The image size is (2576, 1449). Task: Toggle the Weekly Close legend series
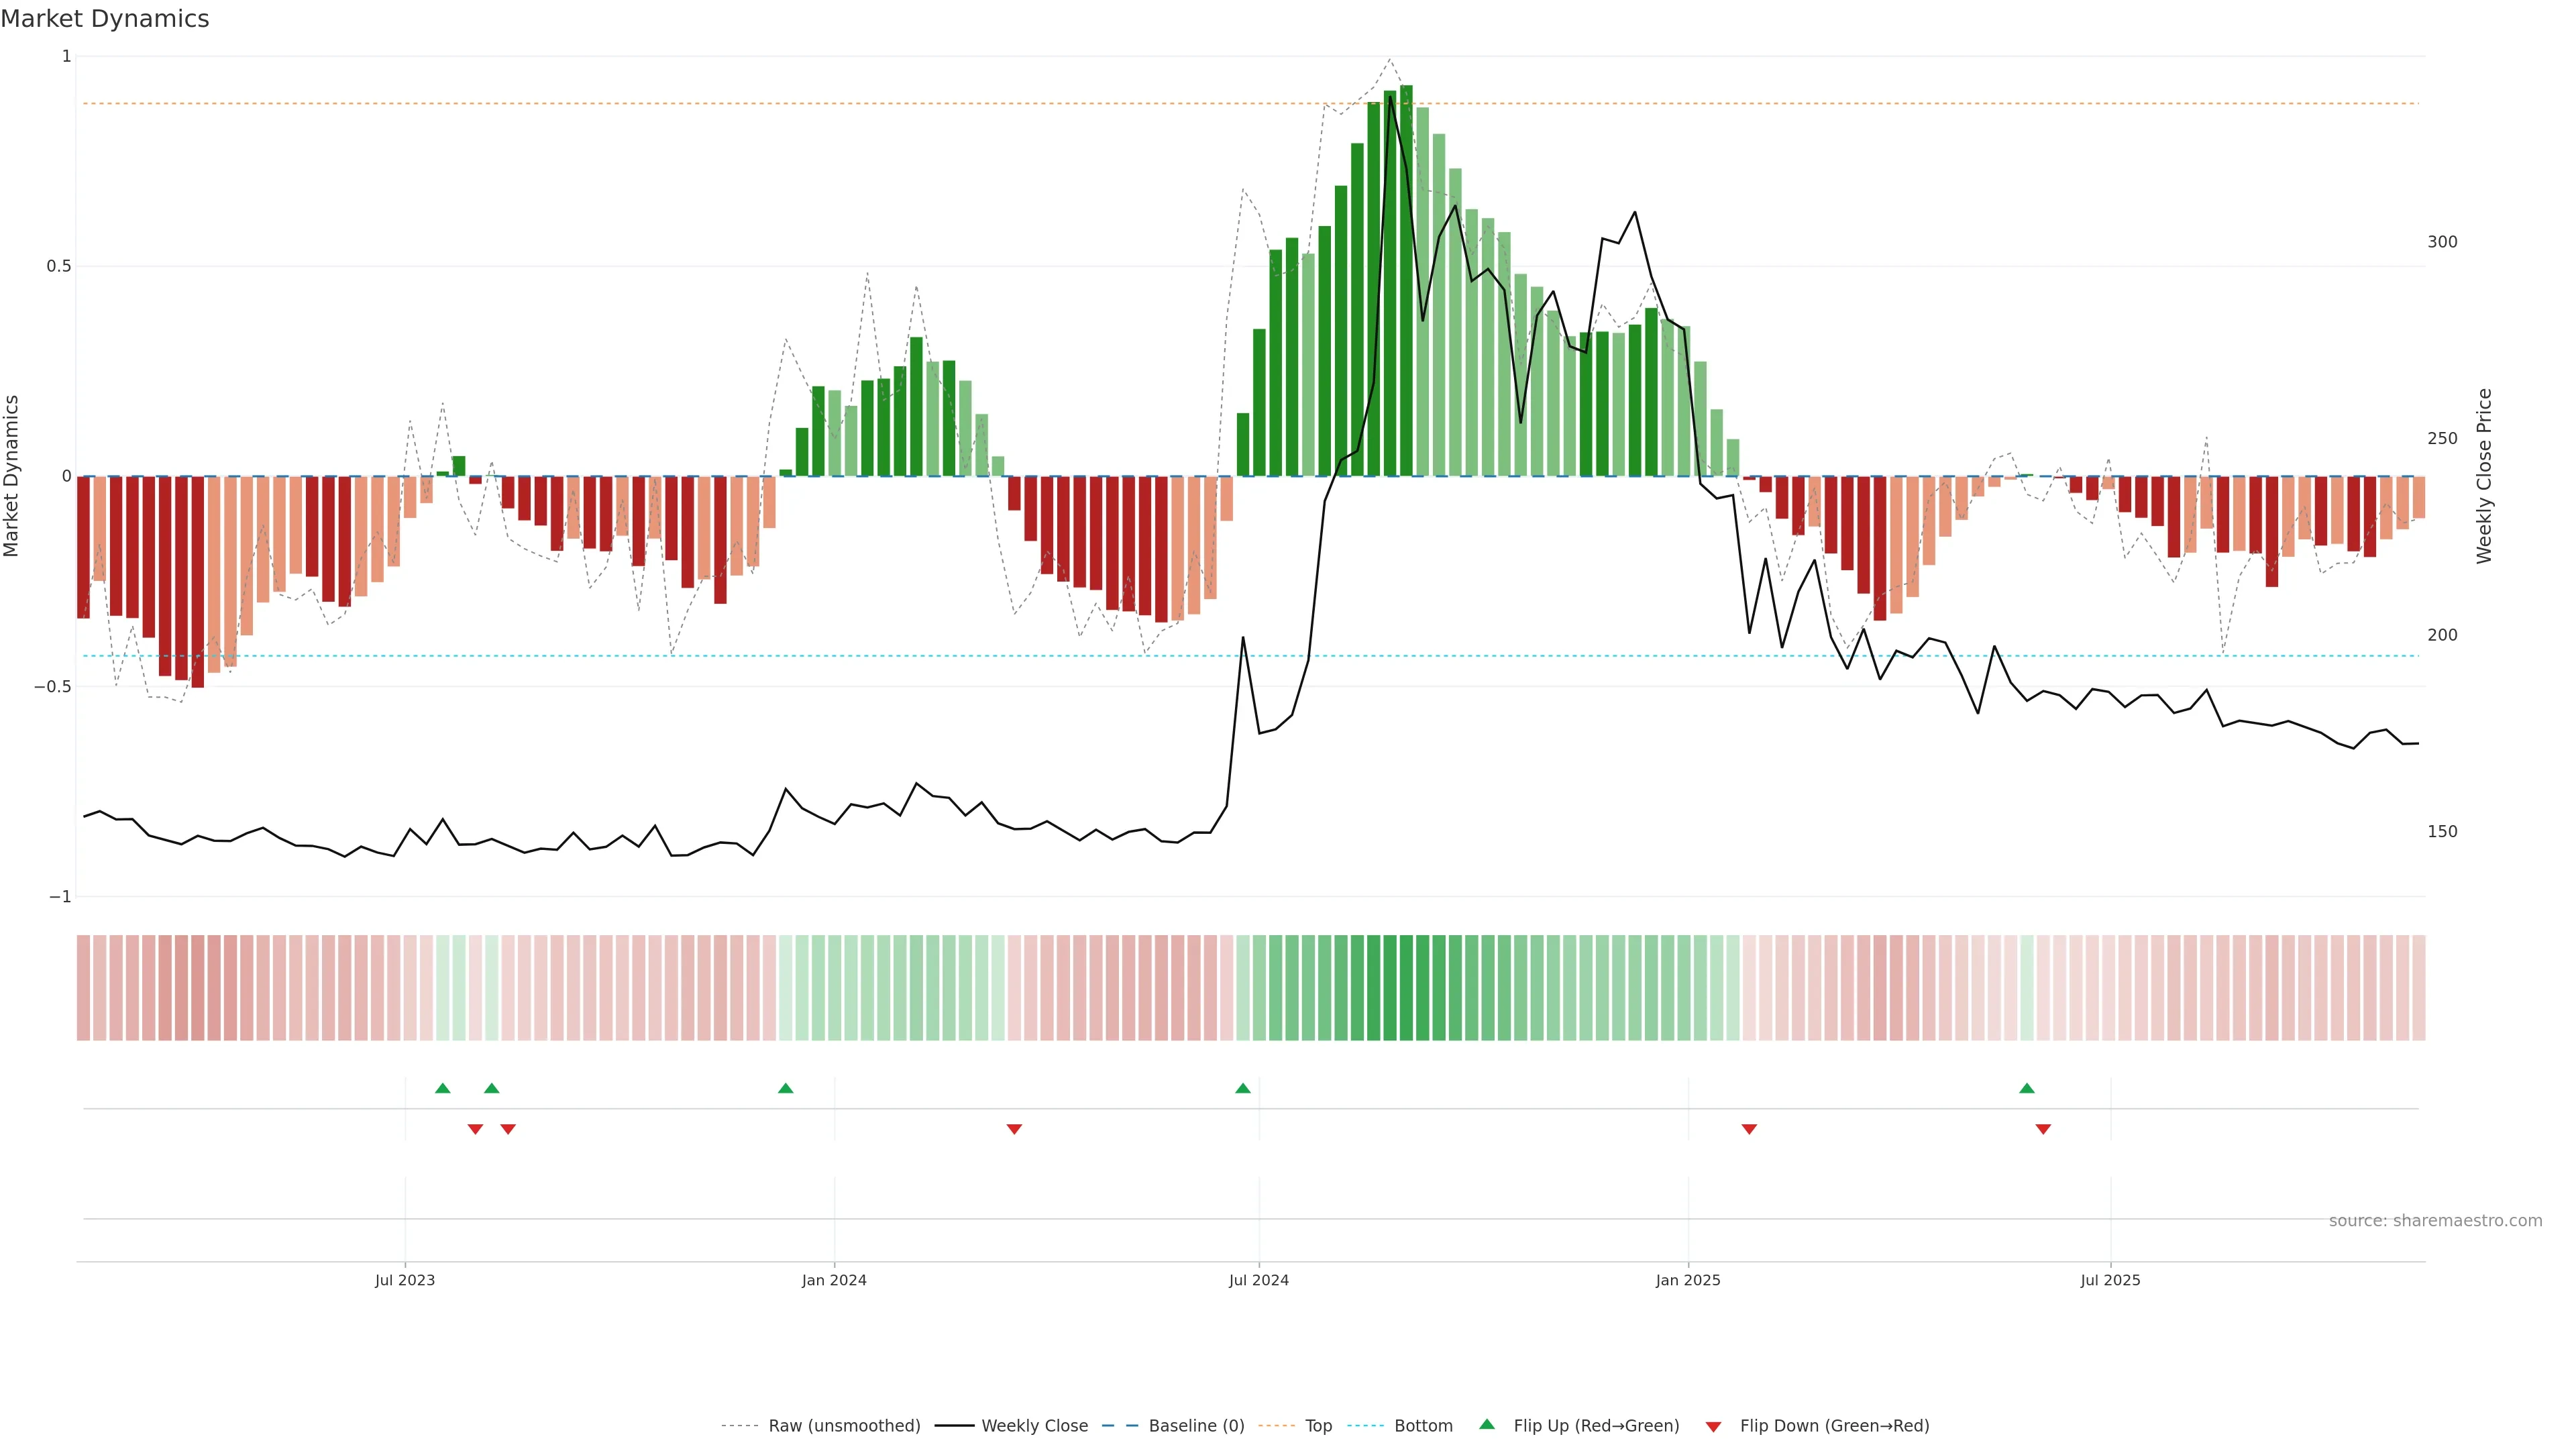point(1034,1426)
